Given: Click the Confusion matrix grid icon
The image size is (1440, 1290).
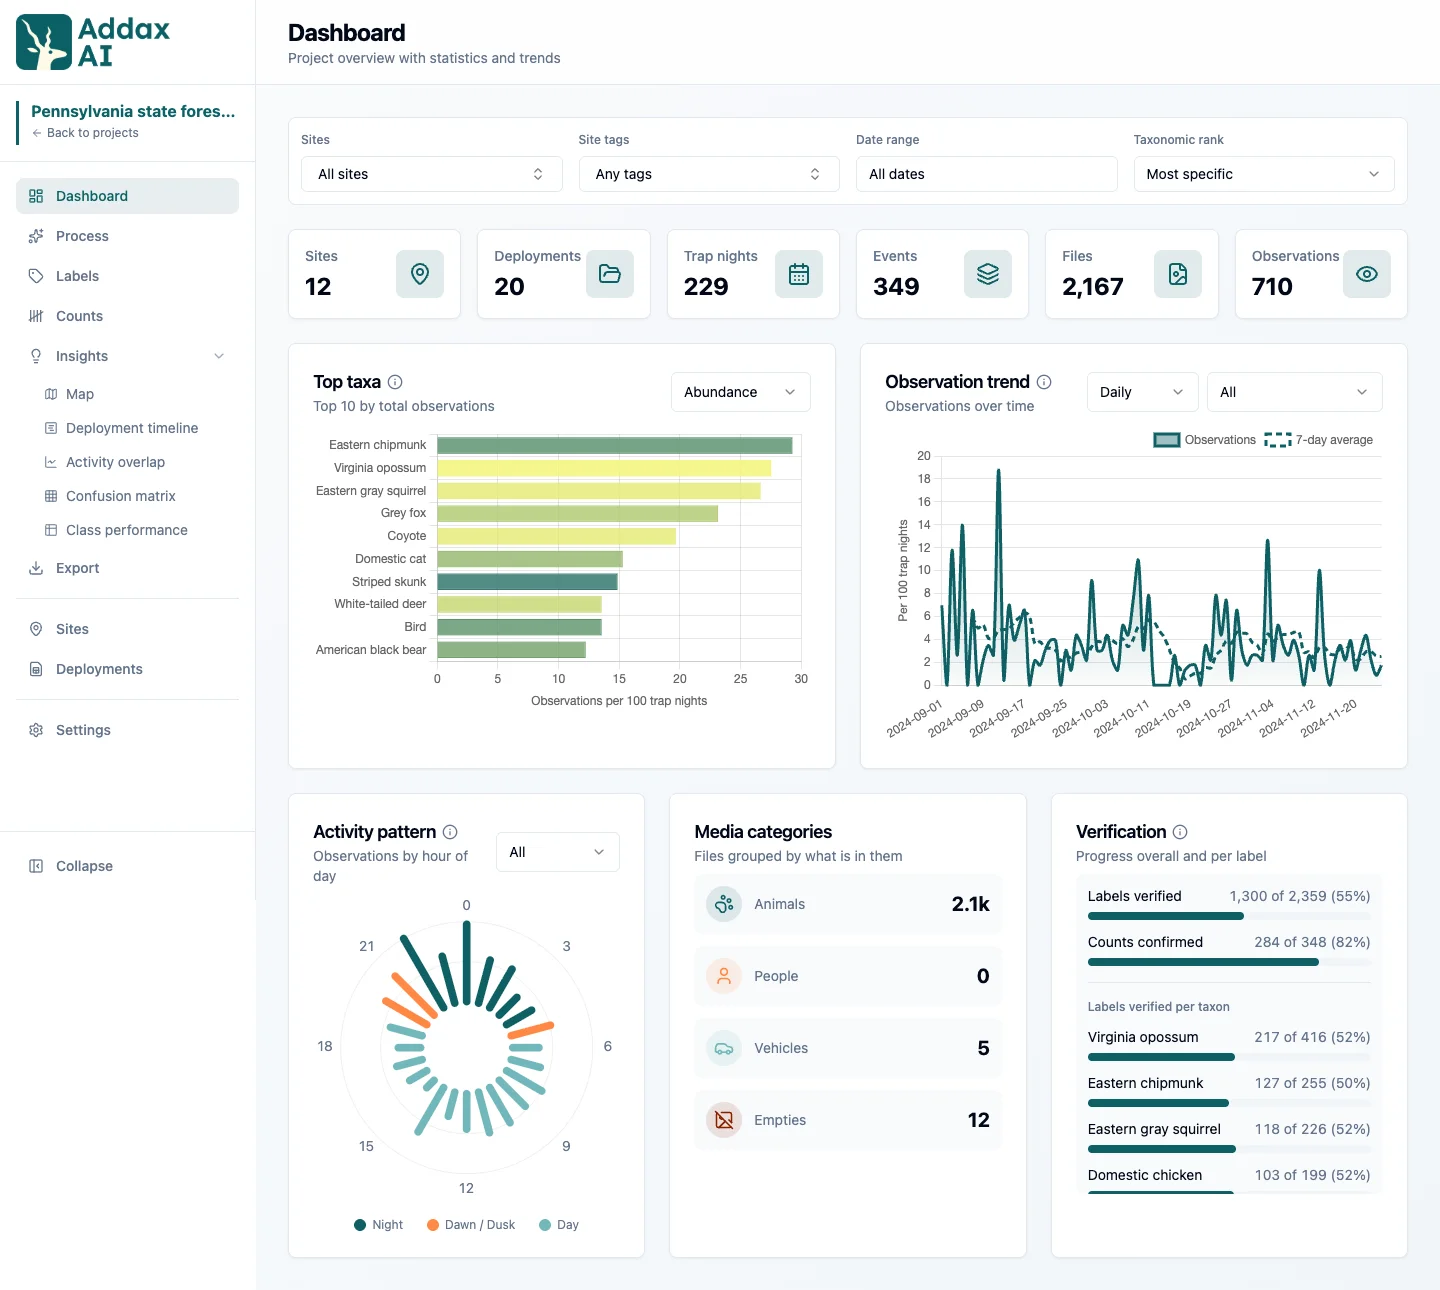Looking at the screenshot, I should pyautogui.click(x=51, y=496).
